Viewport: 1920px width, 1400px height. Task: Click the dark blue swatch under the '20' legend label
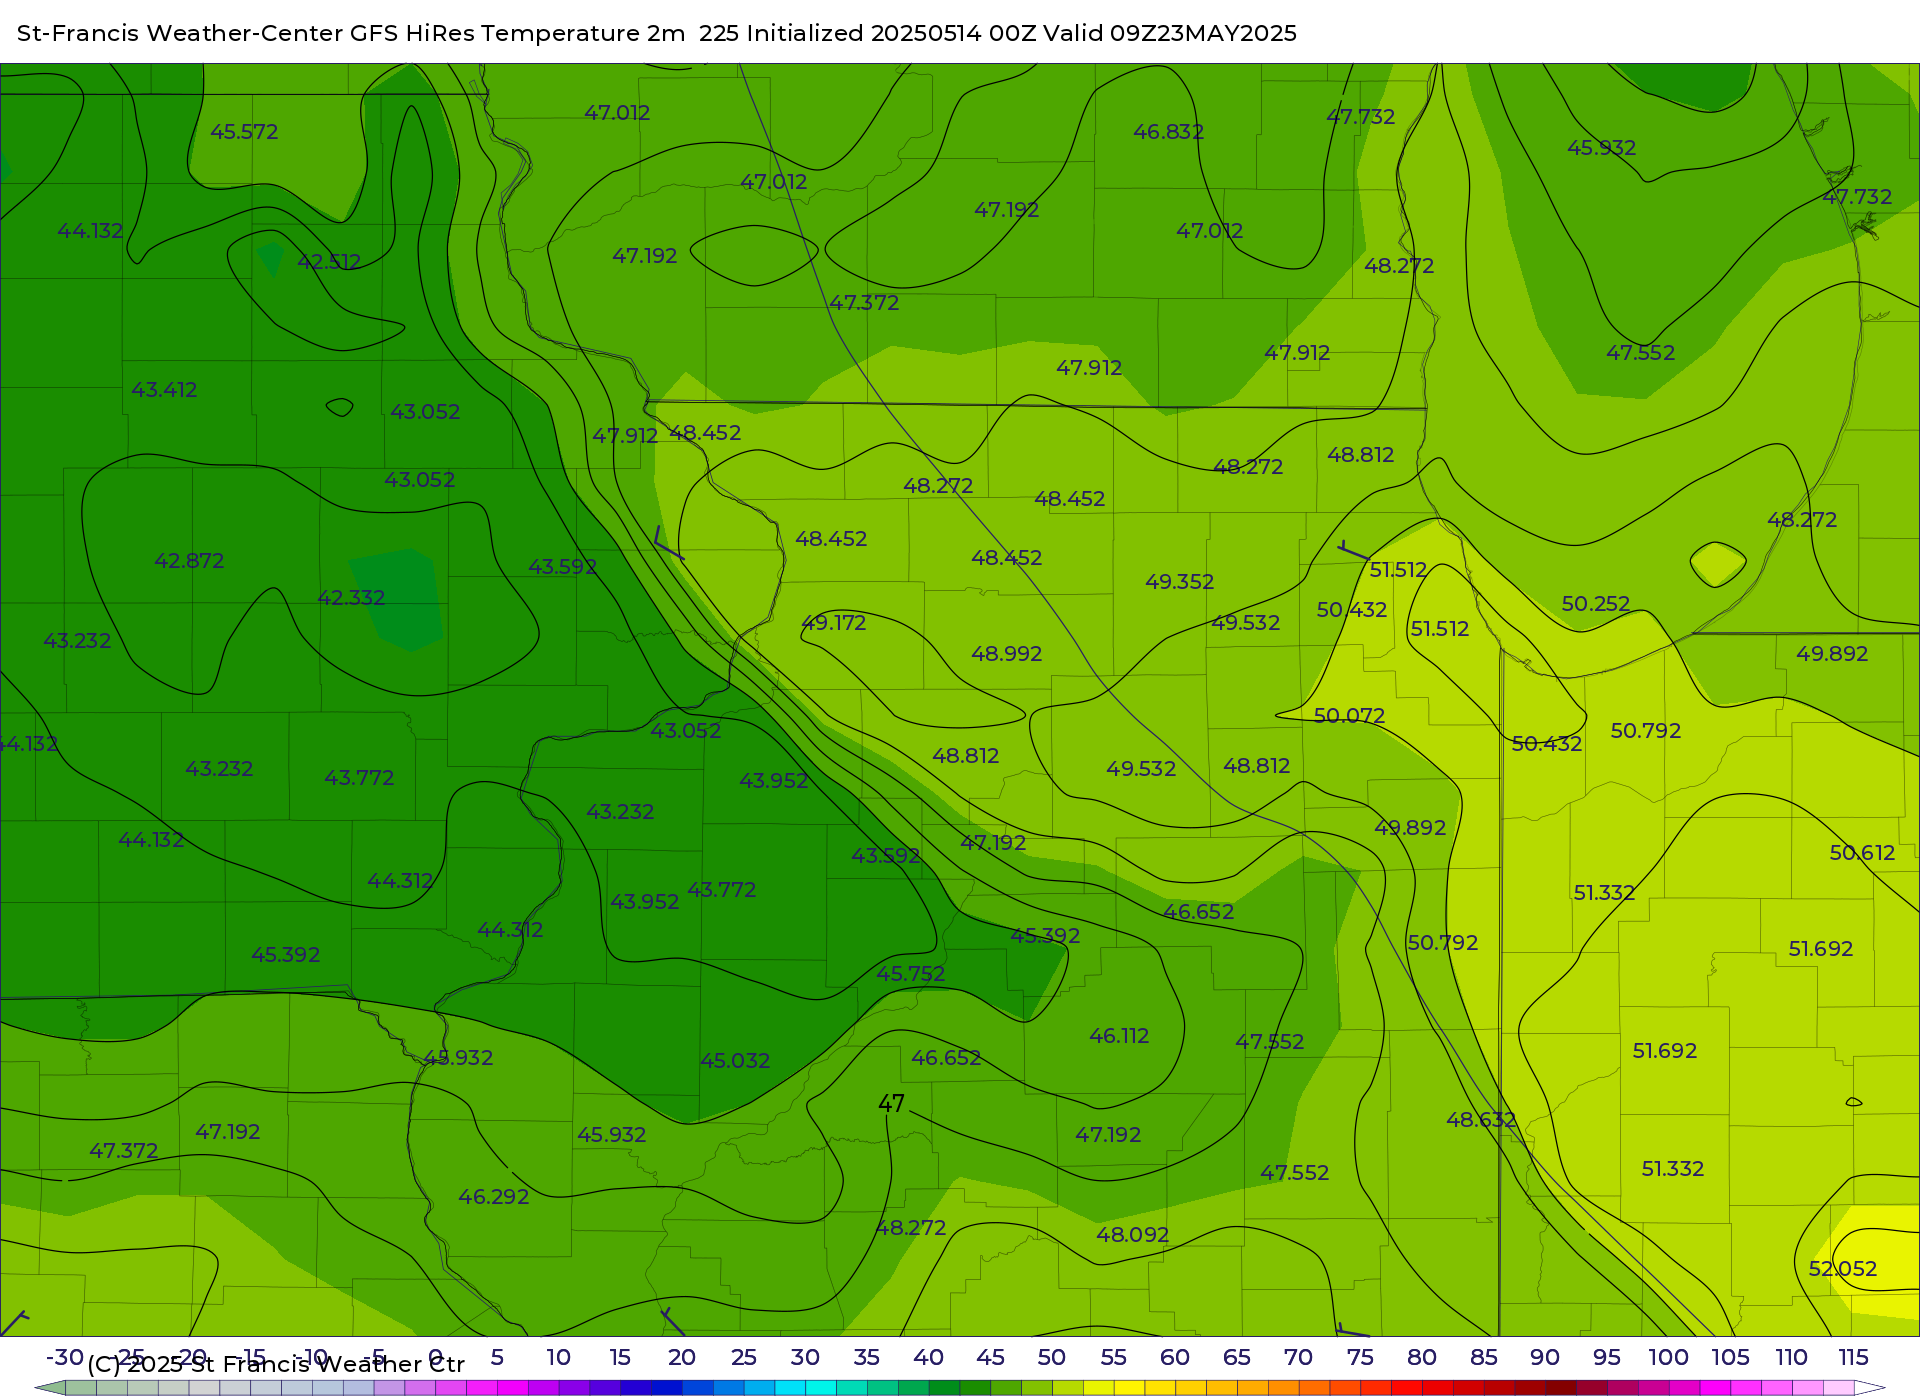coord(666,1388)
